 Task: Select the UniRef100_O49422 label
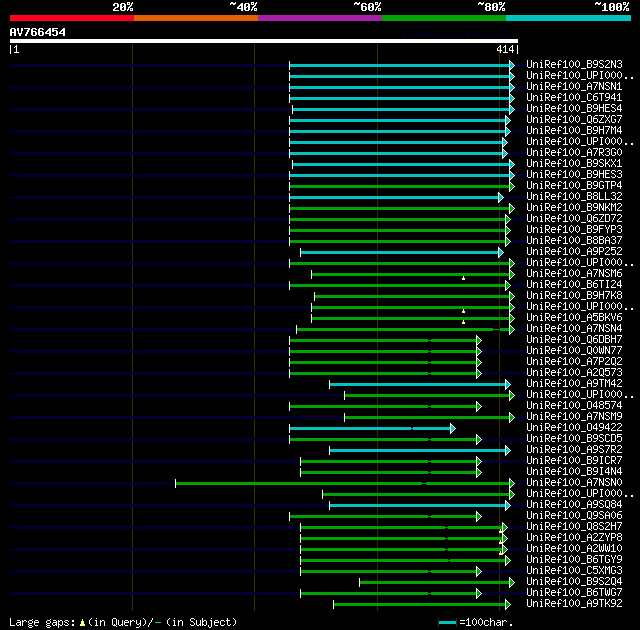574,428
